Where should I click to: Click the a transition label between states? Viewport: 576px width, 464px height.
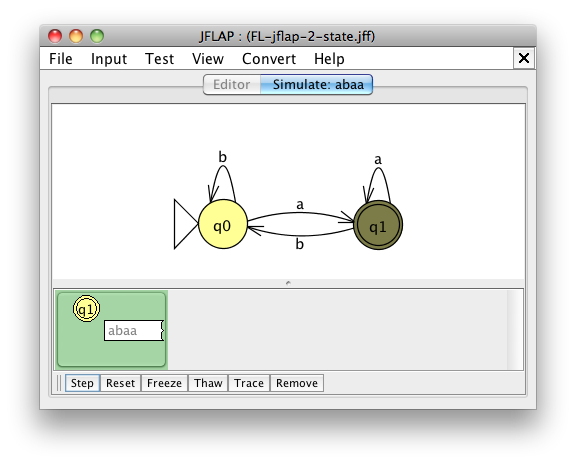tap(300, 205)
